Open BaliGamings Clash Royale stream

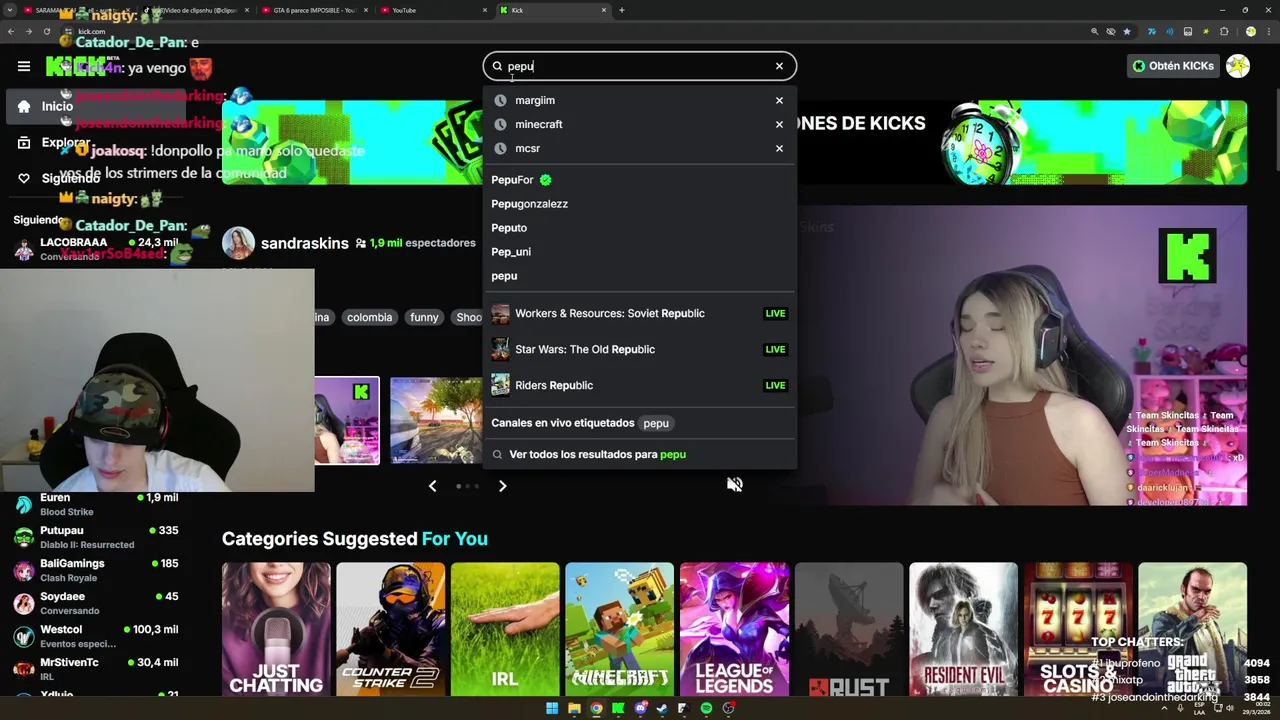pyautogui.click(x=96, y=570)
